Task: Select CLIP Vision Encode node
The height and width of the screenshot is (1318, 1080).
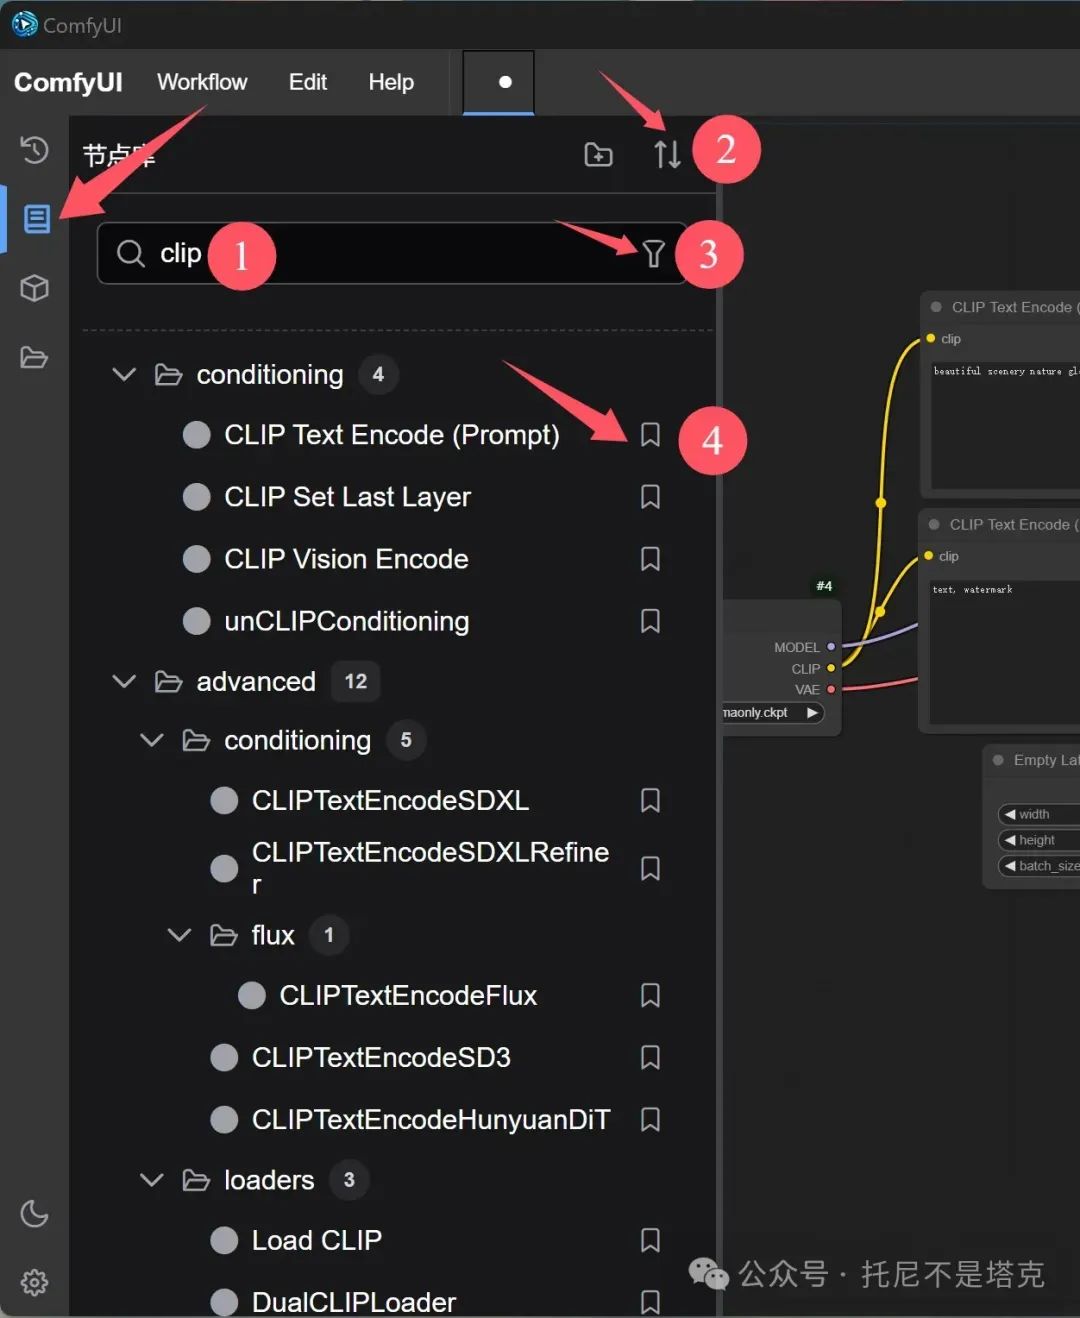Action: 346,559
